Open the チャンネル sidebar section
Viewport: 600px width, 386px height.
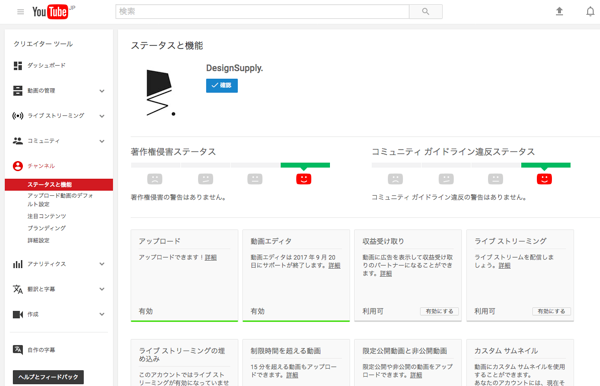click(x=41, y=166)
